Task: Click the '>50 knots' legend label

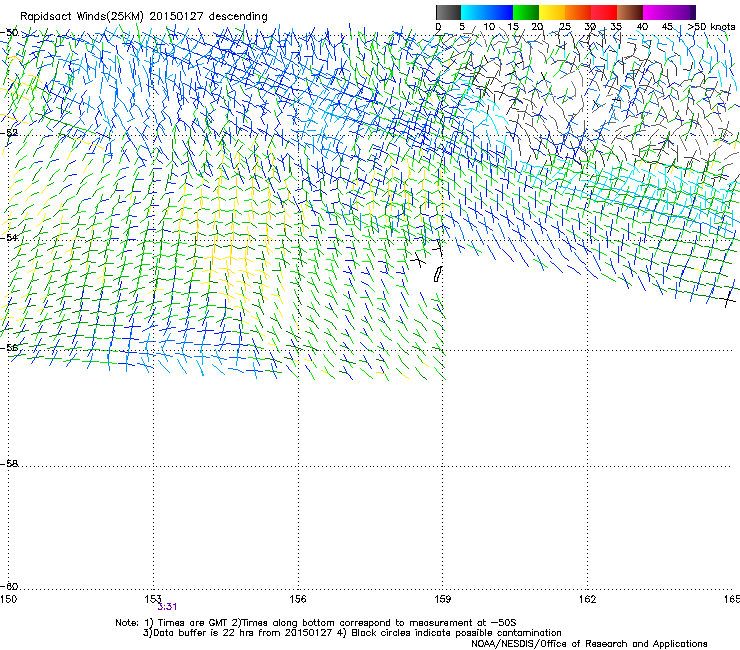Action: [711, 27]
